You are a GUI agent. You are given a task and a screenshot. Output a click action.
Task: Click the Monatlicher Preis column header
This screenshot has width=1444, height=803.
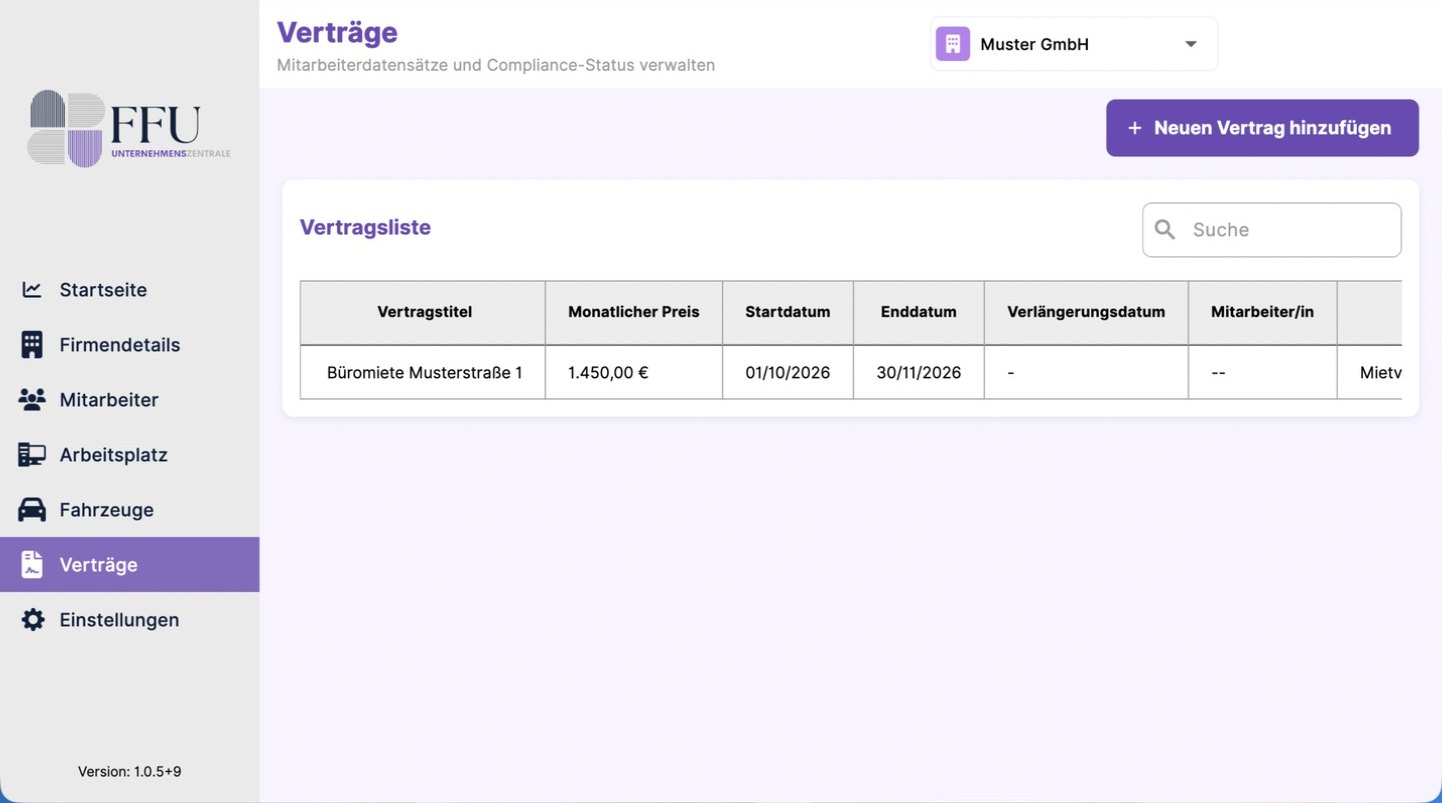[634, 312]
